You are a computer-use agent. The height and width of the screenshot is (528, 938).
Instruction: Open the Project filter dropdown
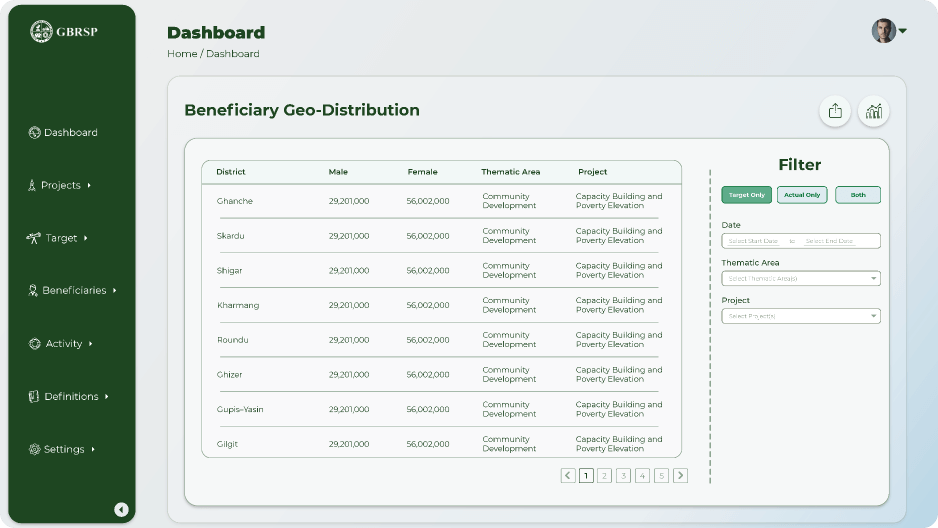[800, 316]
